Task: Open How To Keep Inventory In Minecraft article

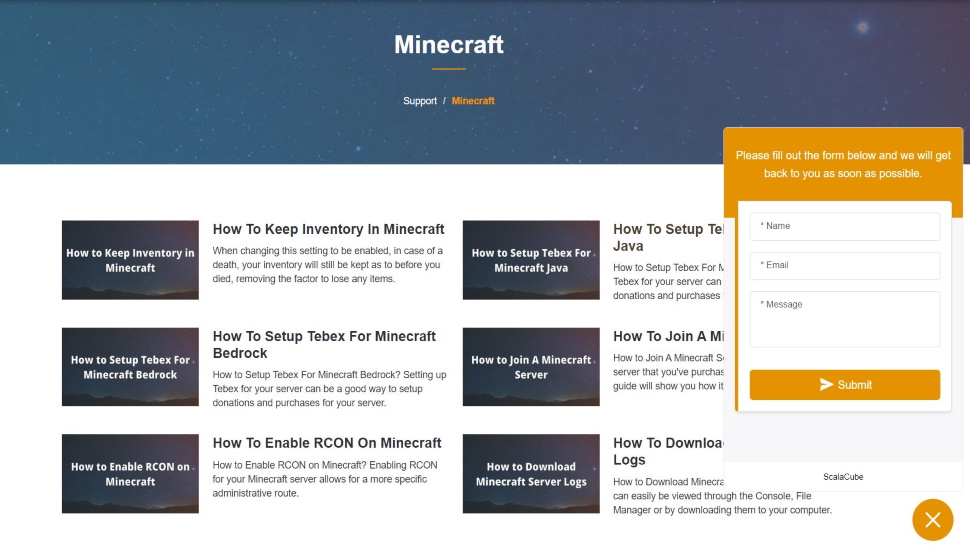Action: (x=328, y=229)
